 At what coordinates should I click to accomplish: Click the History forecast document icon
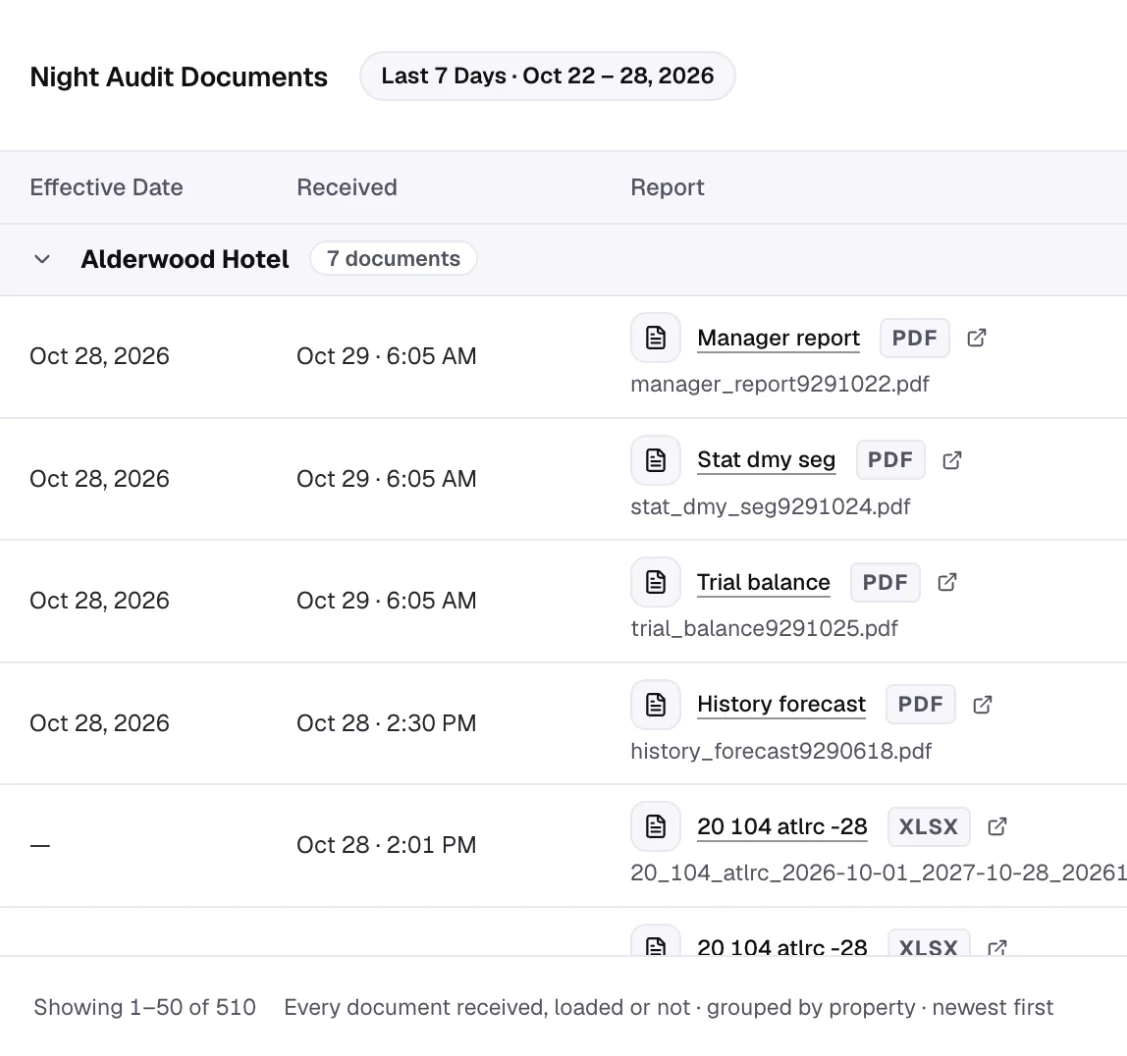(x=656, y=704)
